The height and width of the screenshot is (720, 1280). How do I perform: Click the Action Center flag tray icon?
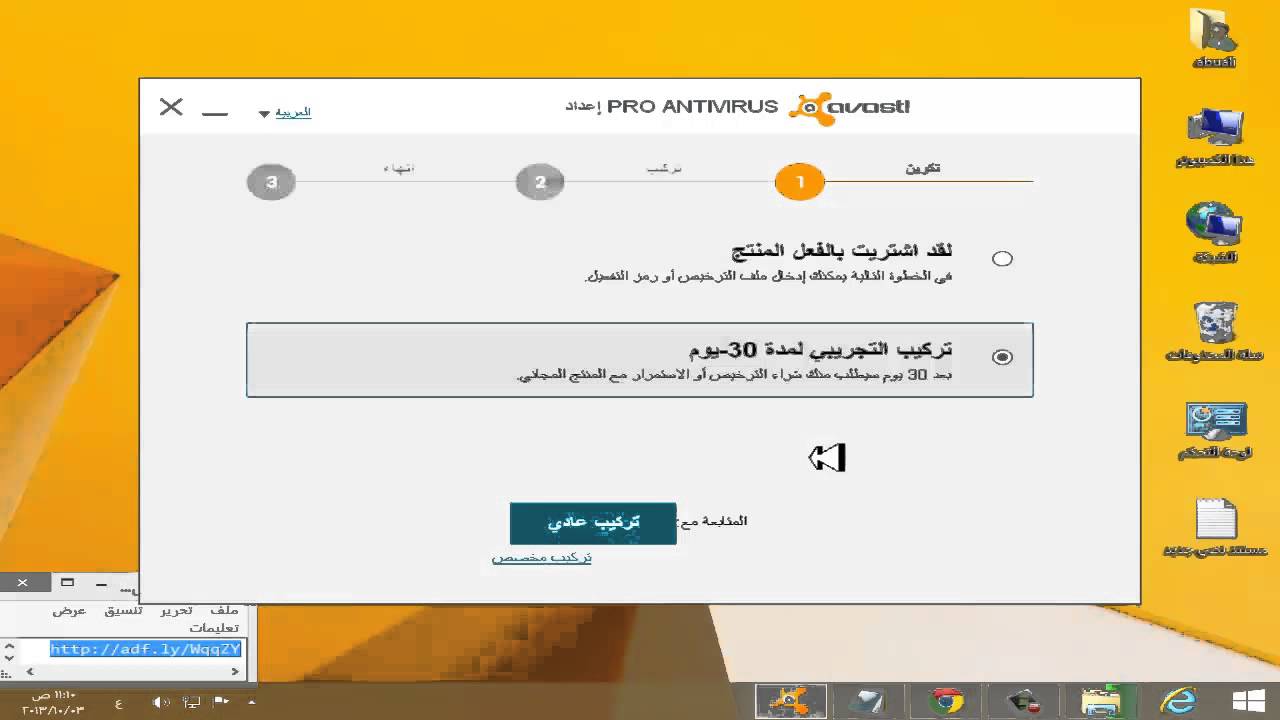coord(222,702)
